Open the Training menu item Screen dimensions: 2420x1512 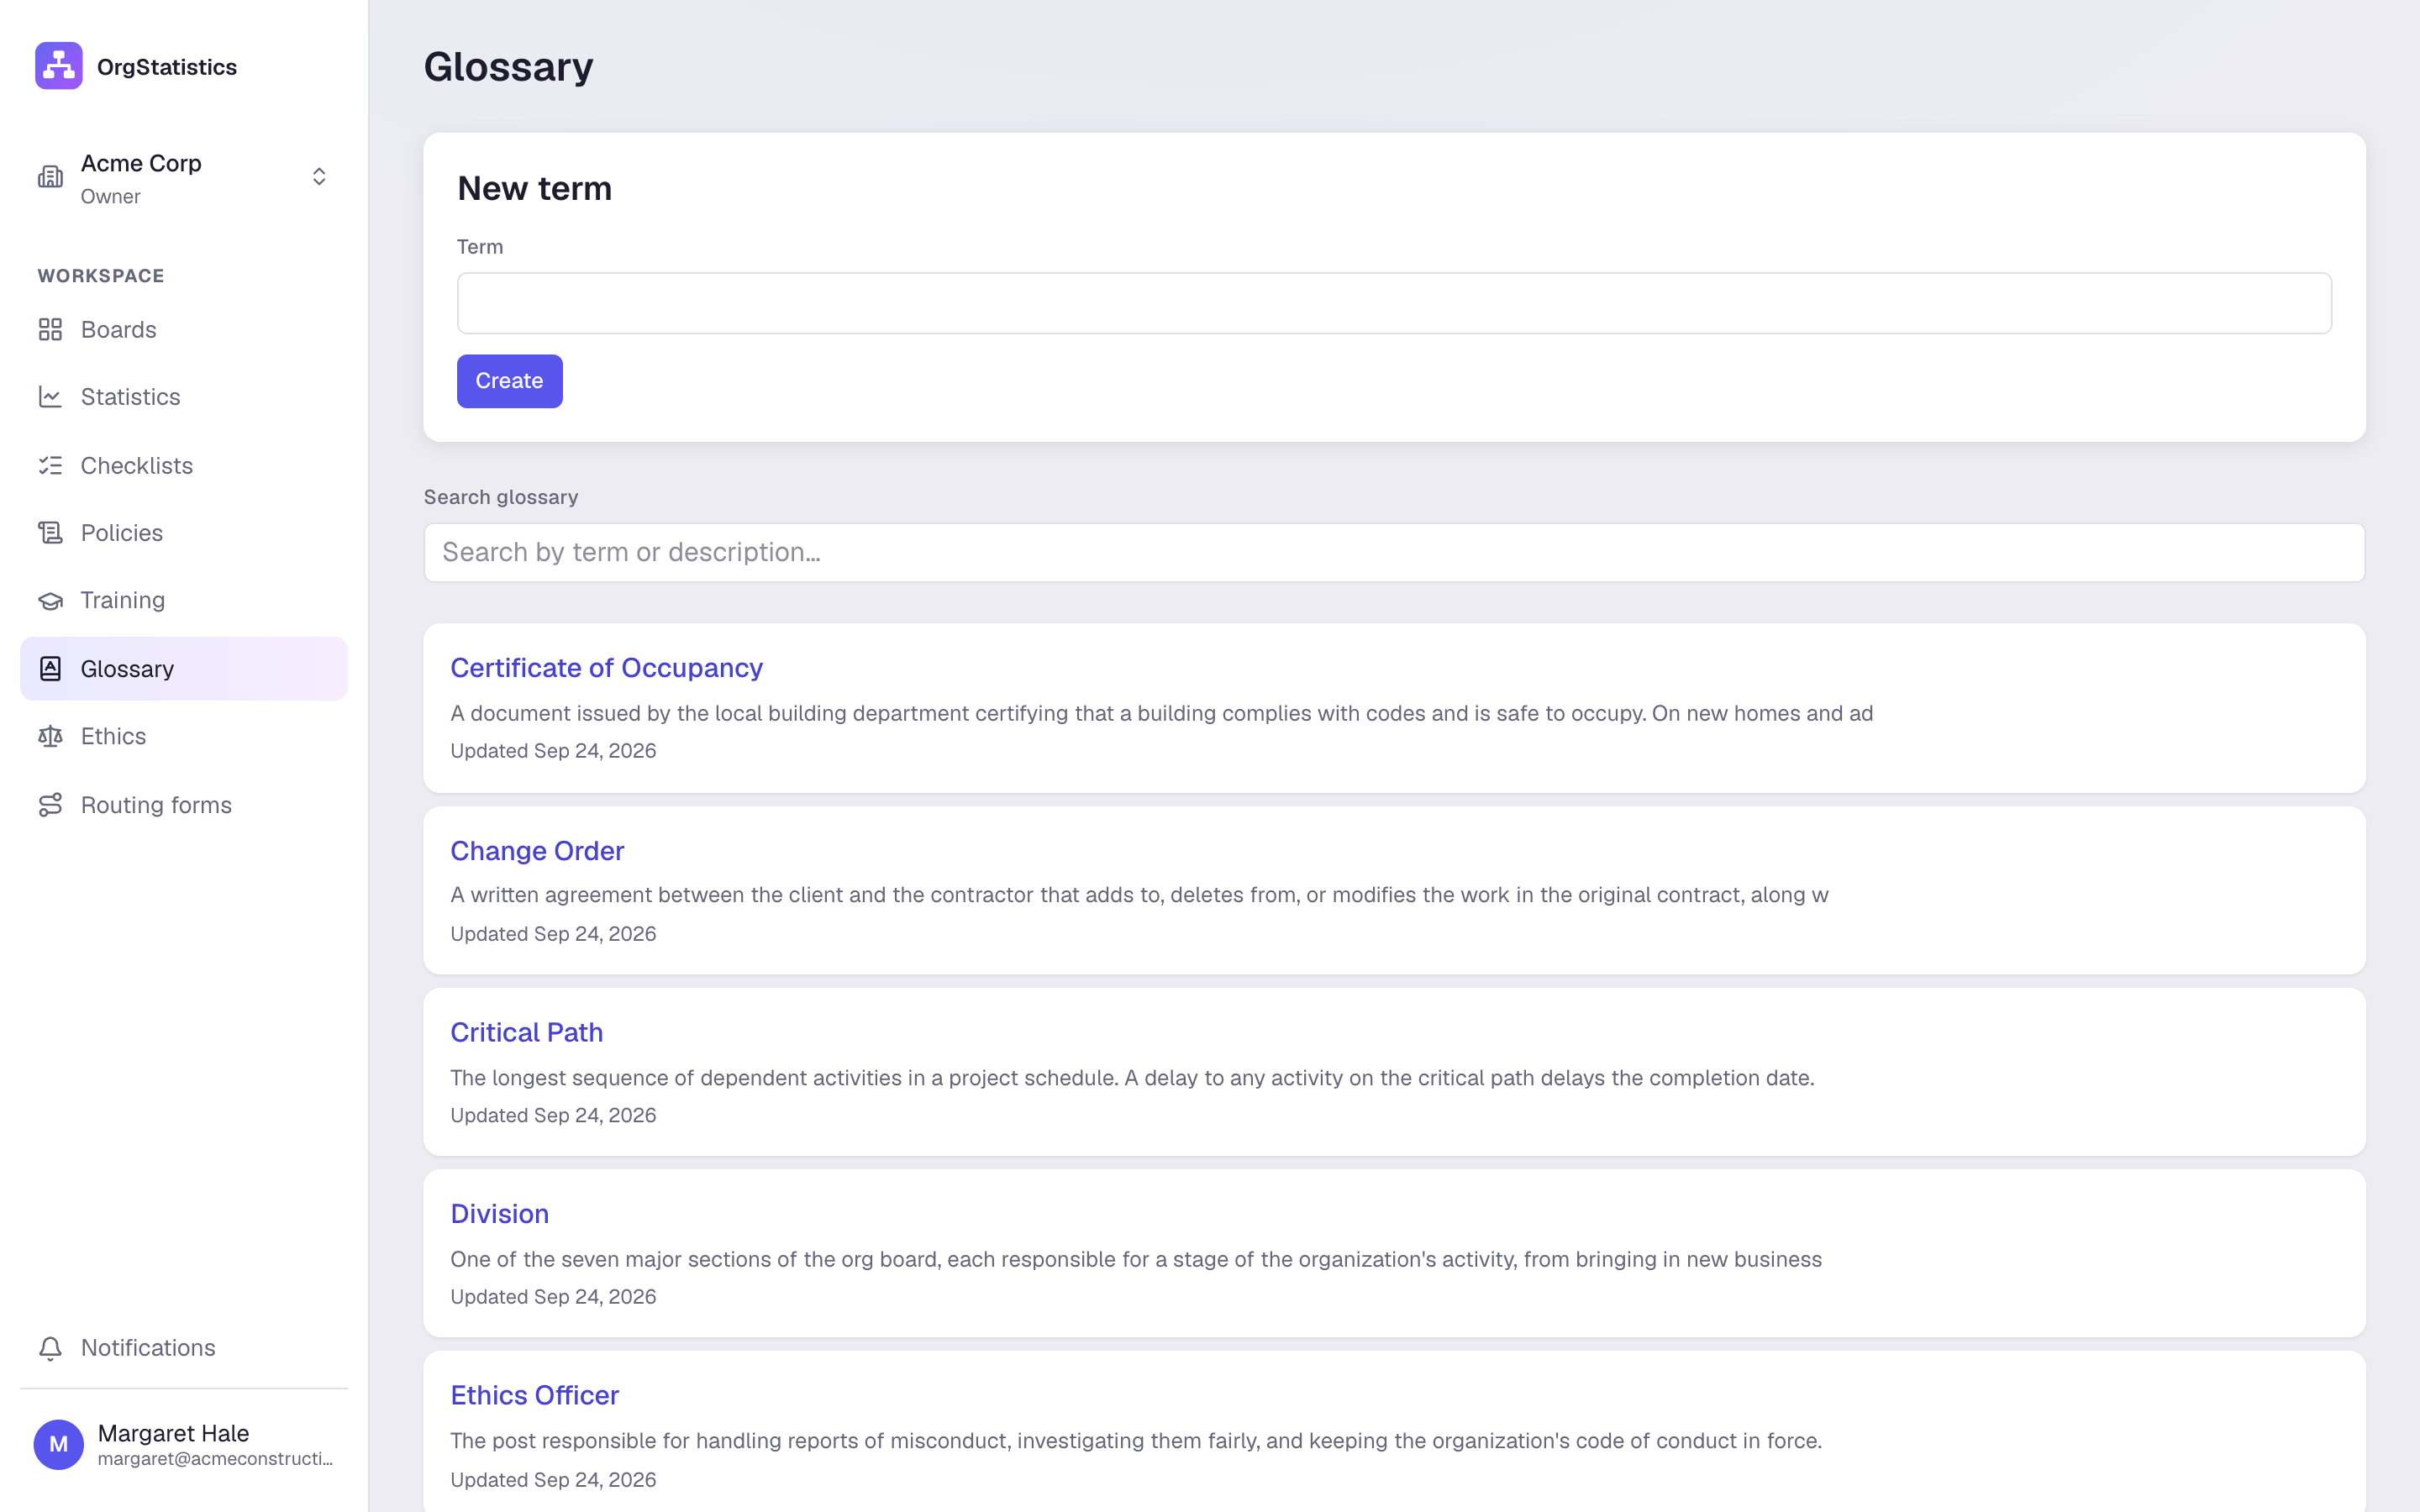(x=184, y=600)
